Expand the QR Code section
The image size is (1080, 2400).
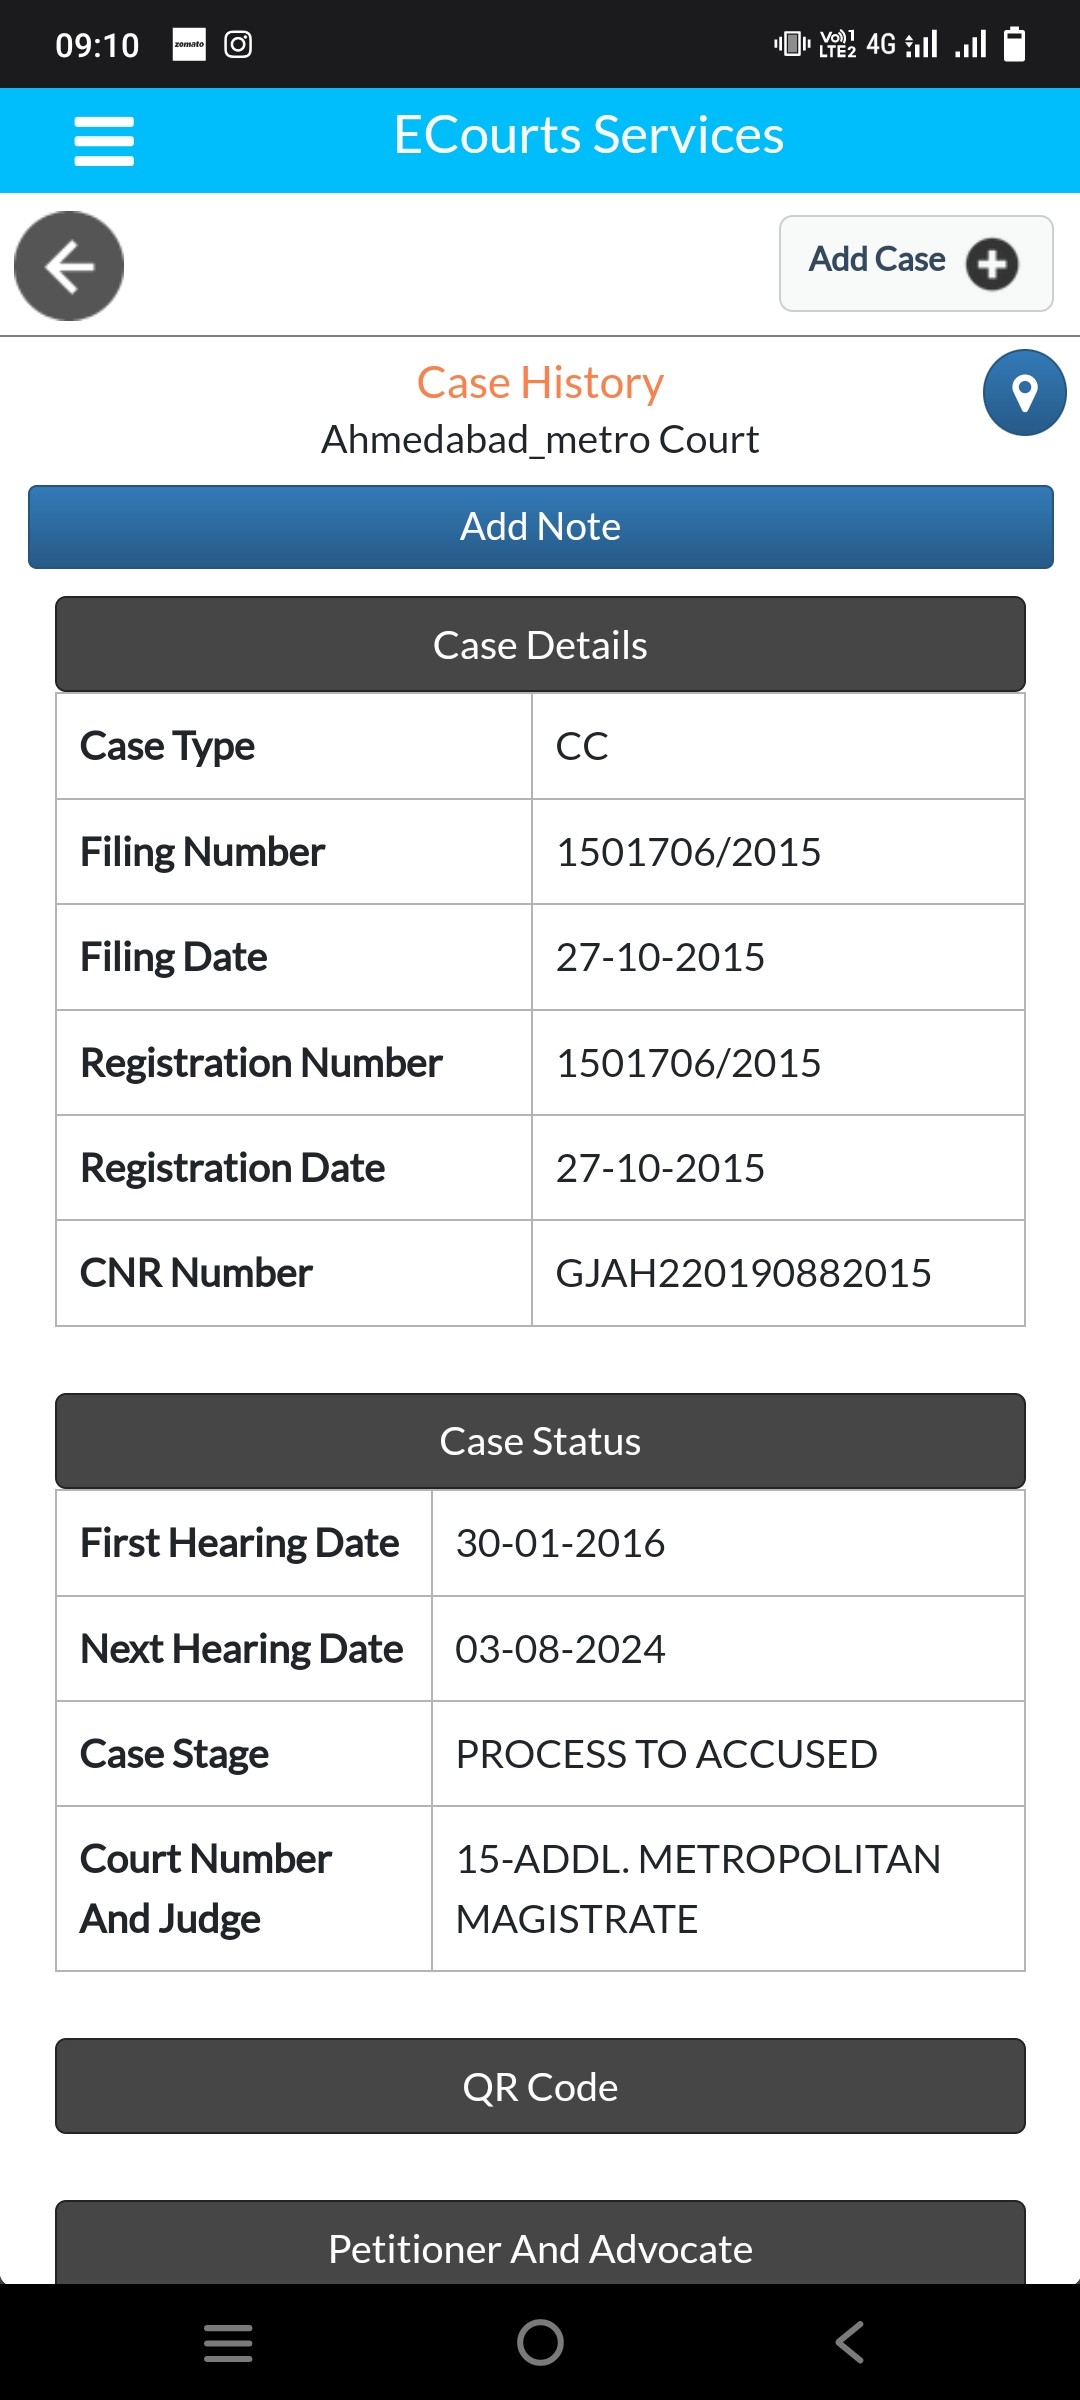[540, 2087]
